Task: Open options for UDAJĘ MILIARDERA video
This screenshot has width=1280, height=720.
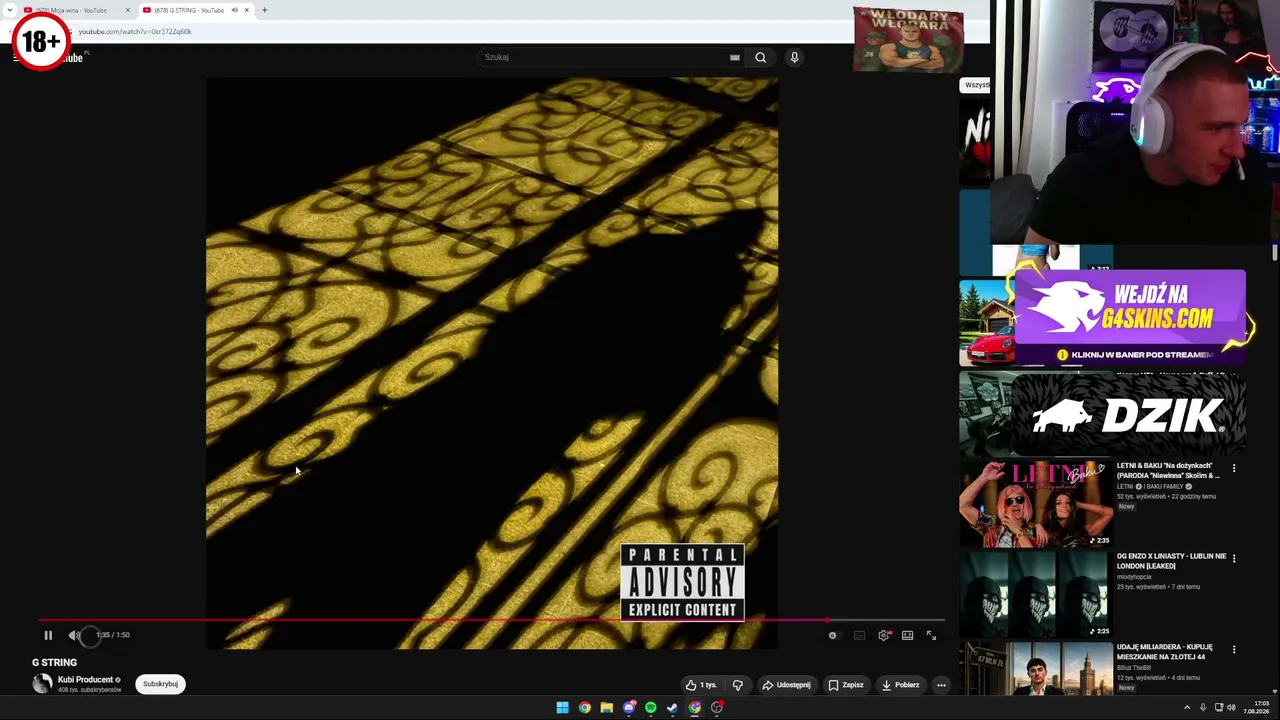Action: pyautogui.click(x=1234, y=649)
